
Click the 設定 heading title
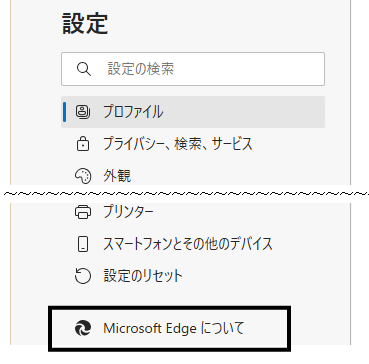[85, 24]
